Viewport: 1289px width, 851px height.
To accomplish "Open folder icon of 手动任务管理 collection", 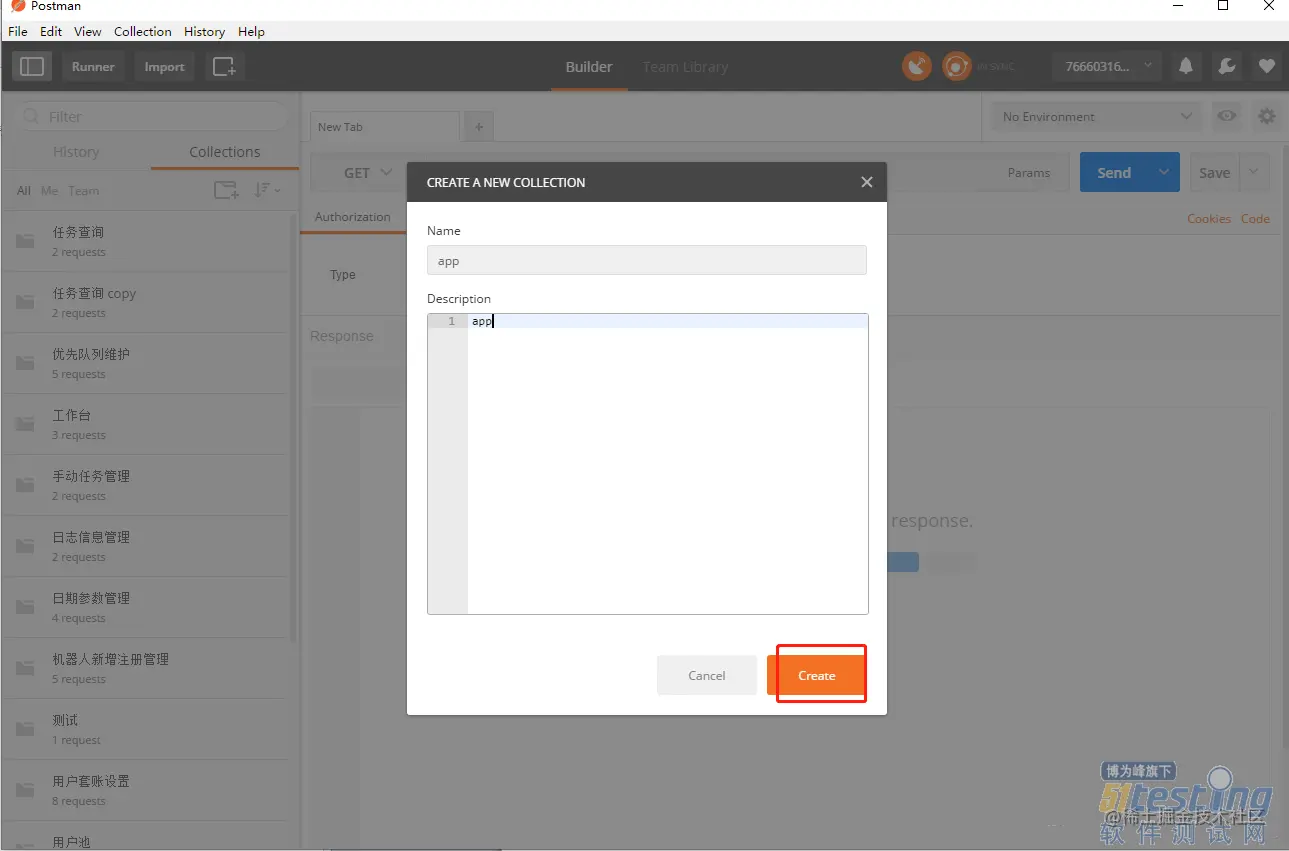I will click(x=26, y=485).
